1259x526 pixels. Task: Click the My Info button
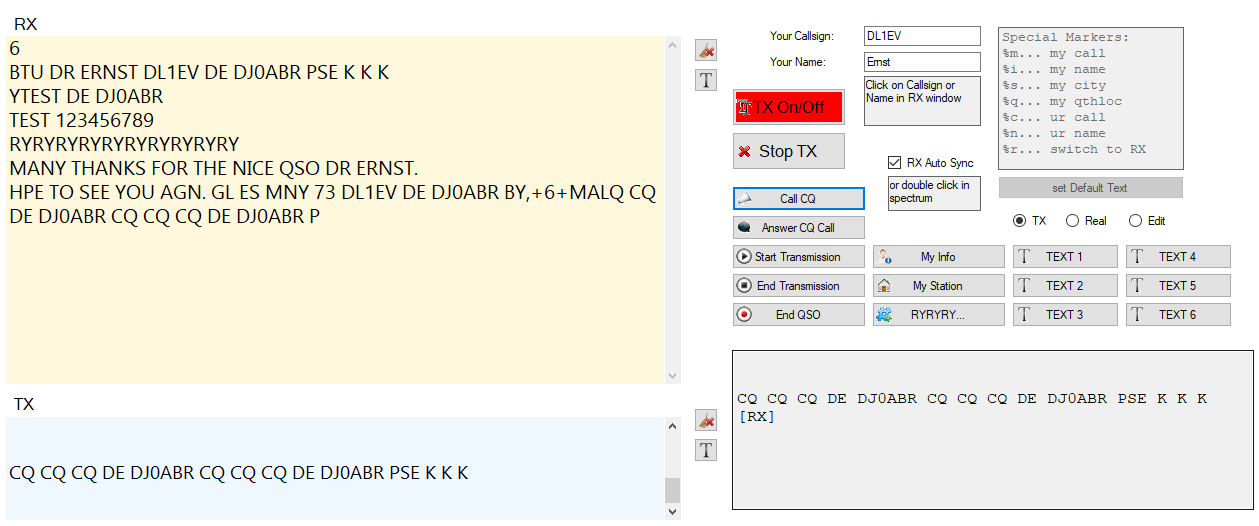click(939, 256)
